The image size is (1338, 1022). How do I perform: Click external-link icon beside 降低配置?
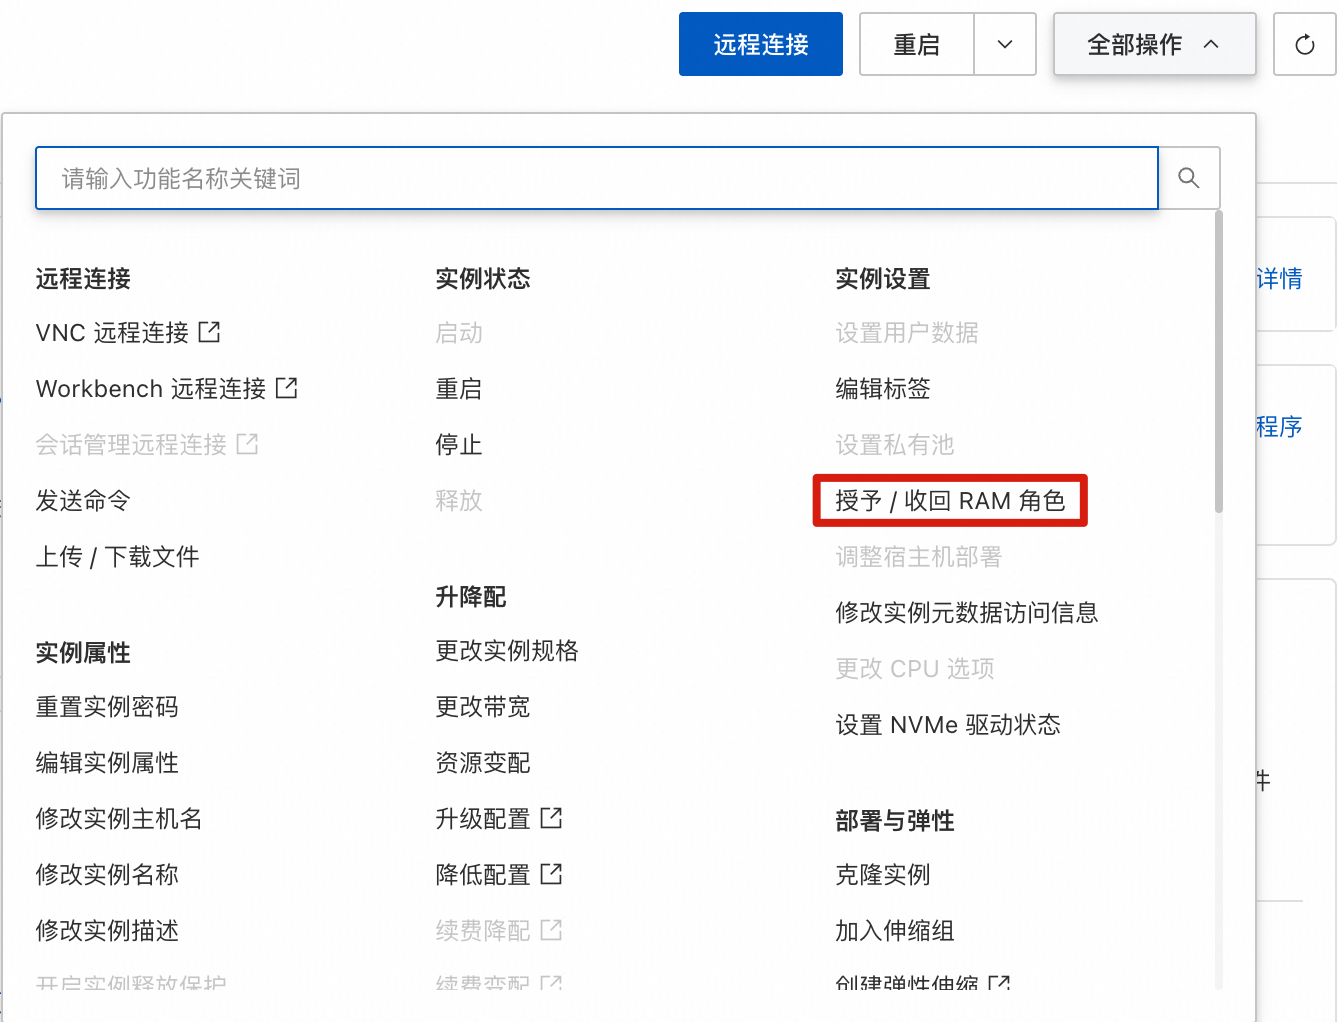click(551, 874)
